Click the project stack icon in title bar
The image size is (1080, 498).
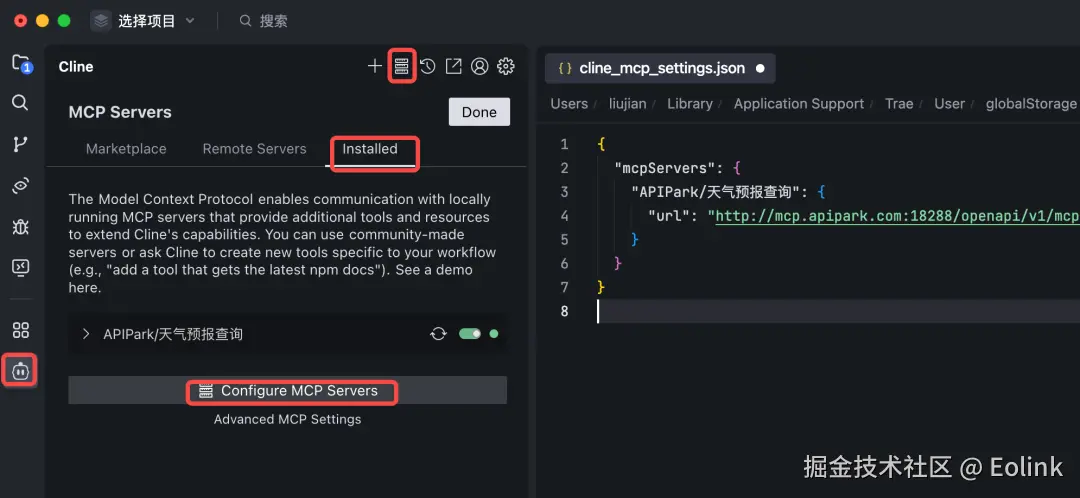pos(101,21)
